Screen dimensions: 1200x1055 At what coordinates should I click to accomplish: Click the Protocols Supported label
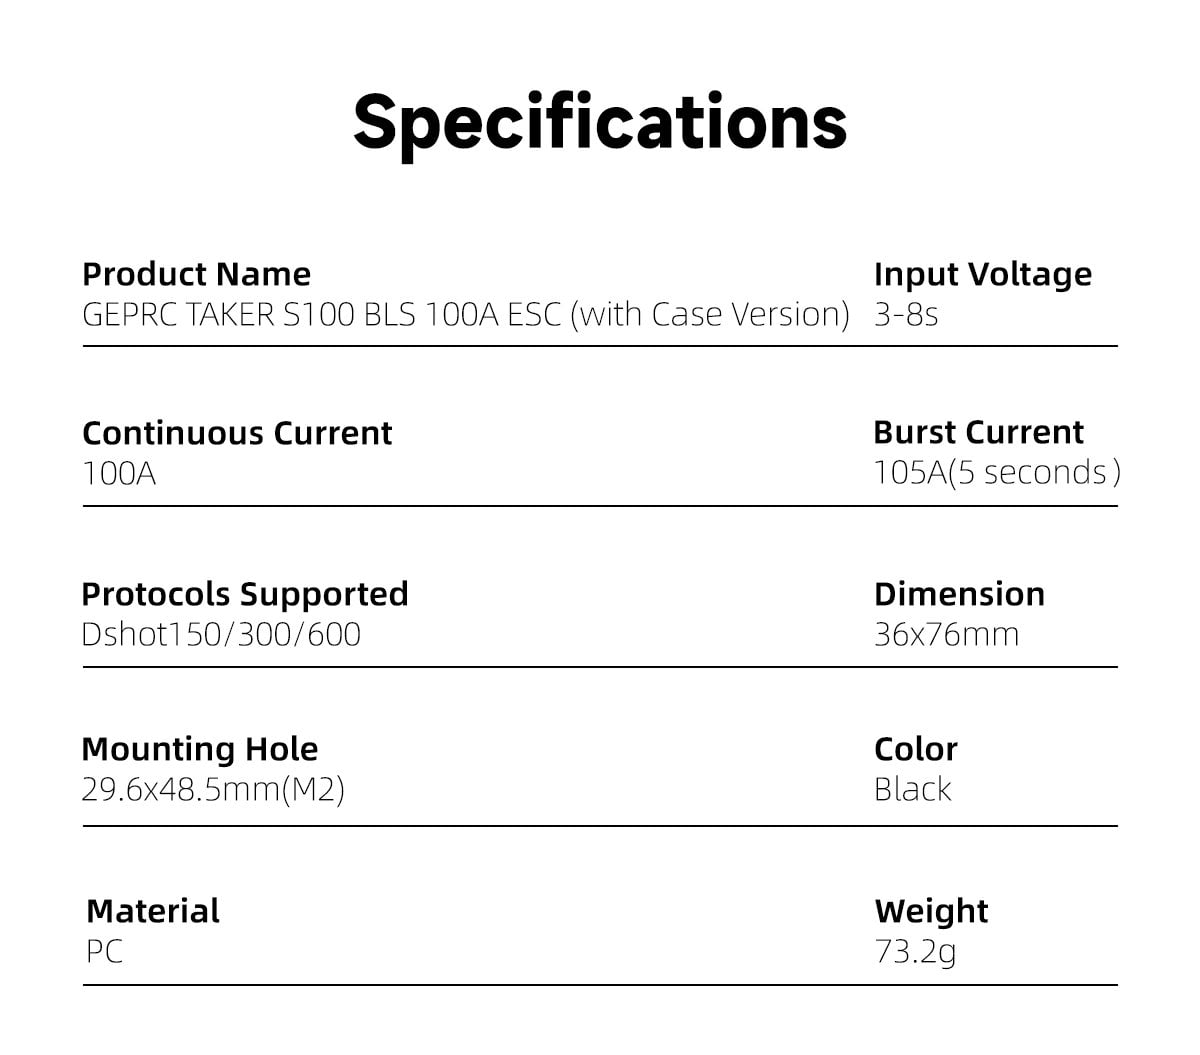coord(245,594)
